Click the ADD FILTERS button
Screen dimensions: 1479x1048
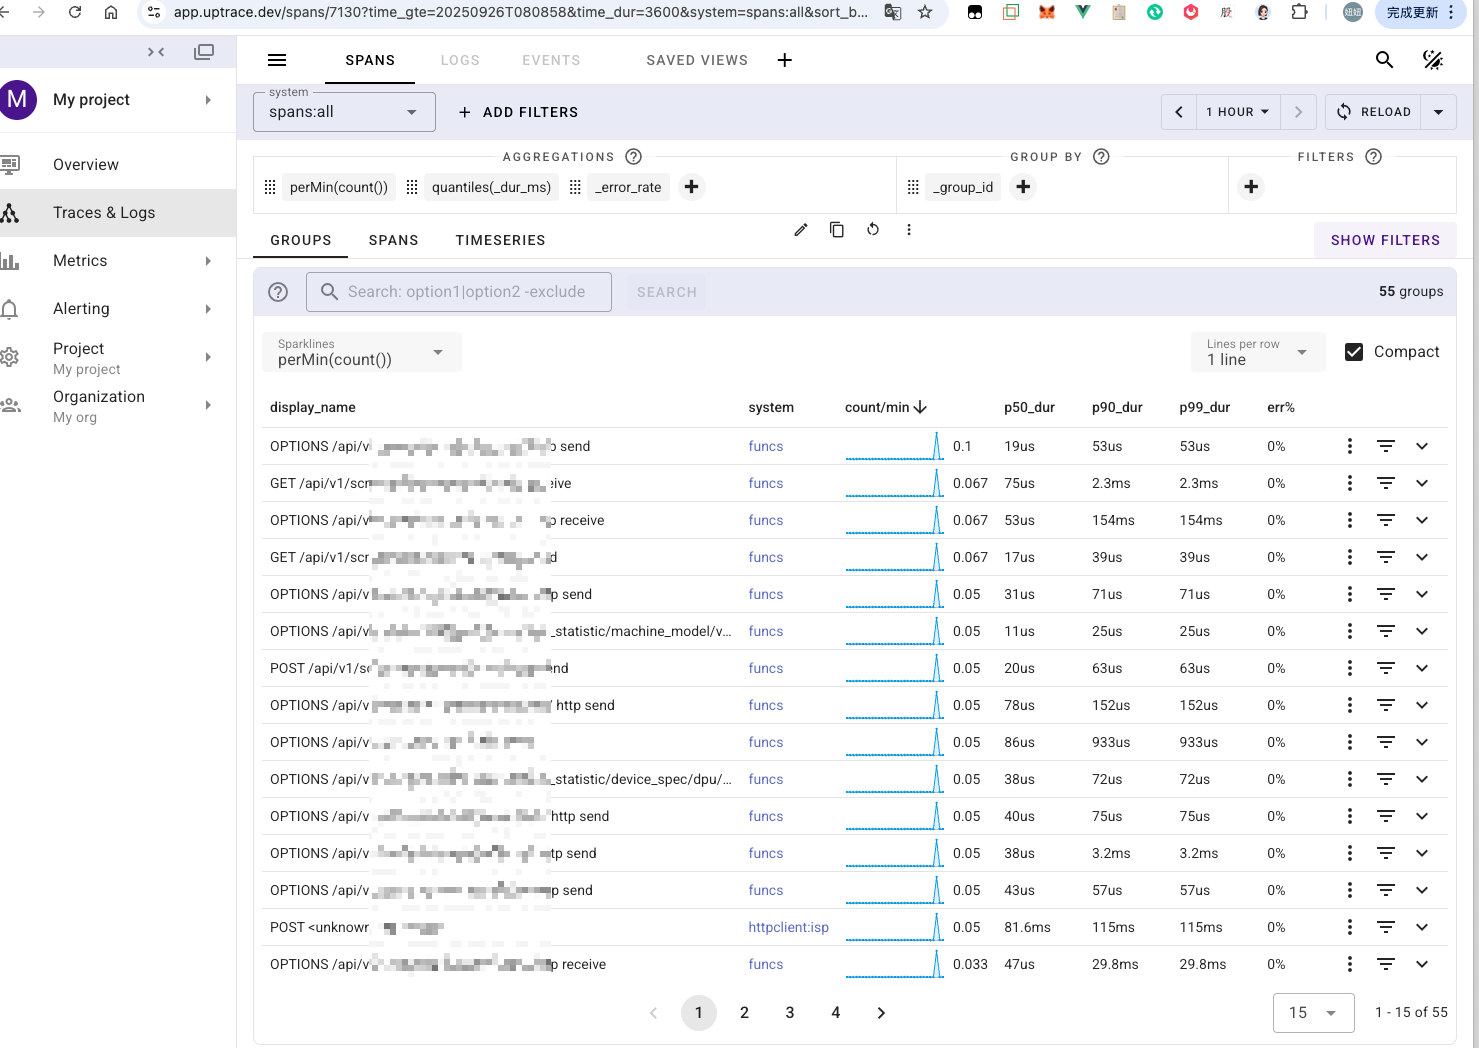(x=518, y=112)
